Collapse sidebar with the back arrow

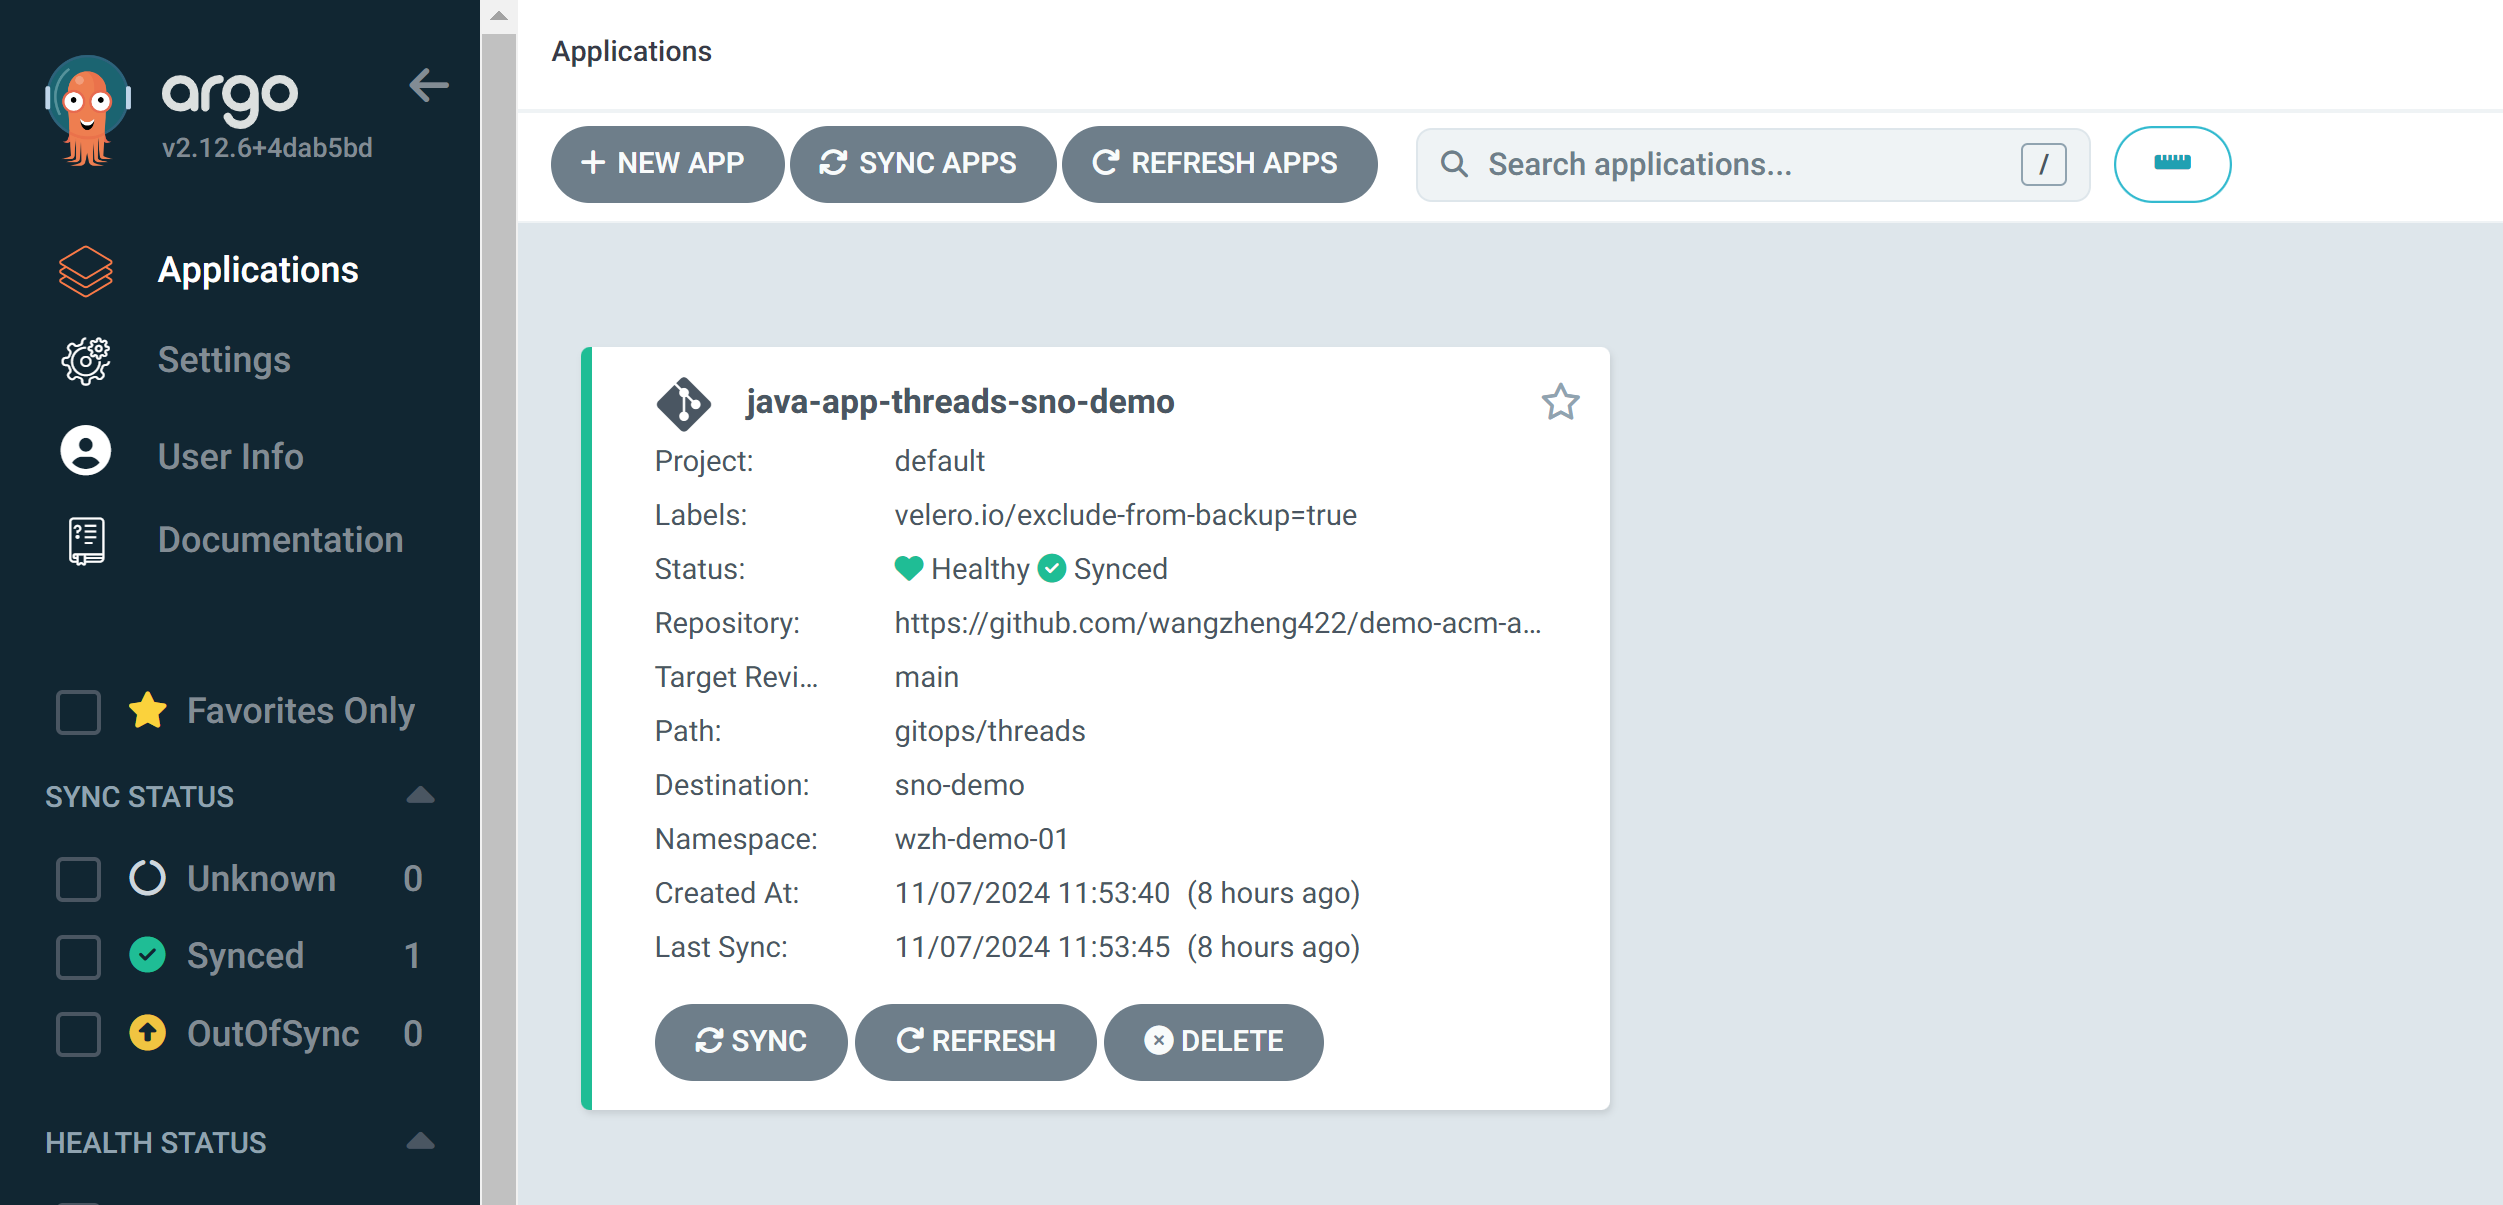pyautogui.click(x=428, y=86)
